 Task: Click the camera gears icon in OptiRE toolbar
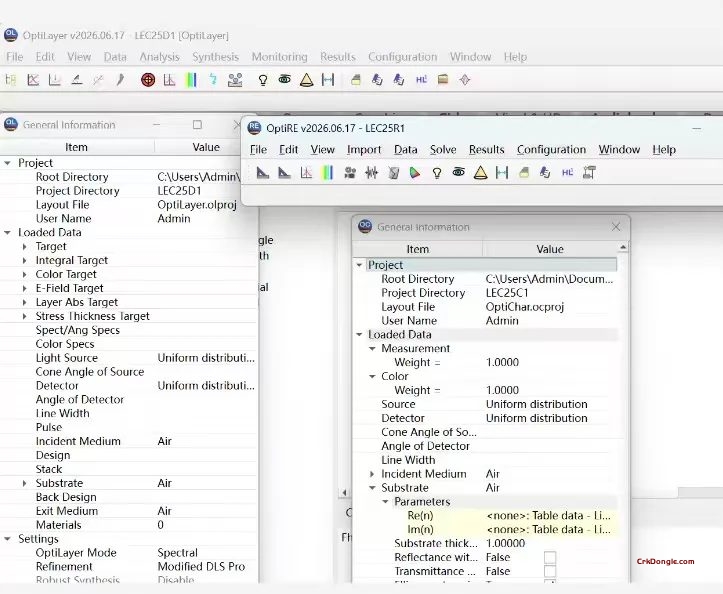[x=350, y=173]
